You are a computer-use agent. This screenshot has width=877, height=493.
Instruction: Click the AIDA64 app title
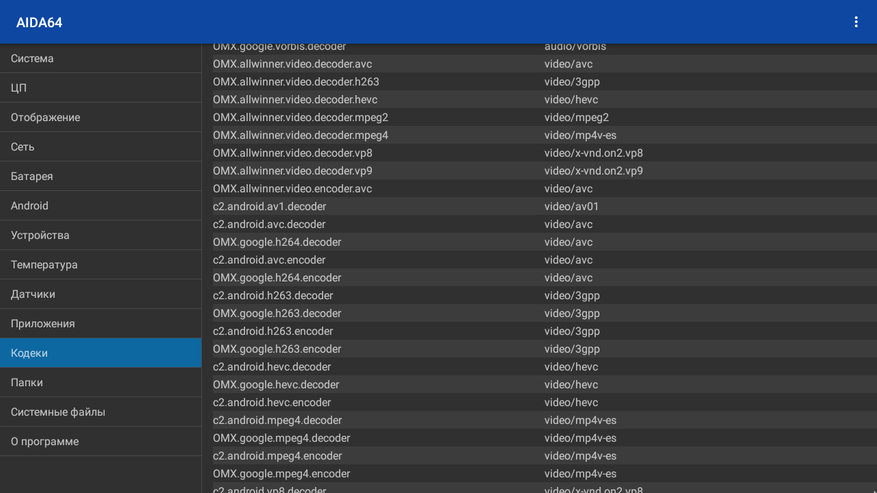pos(39,22)
